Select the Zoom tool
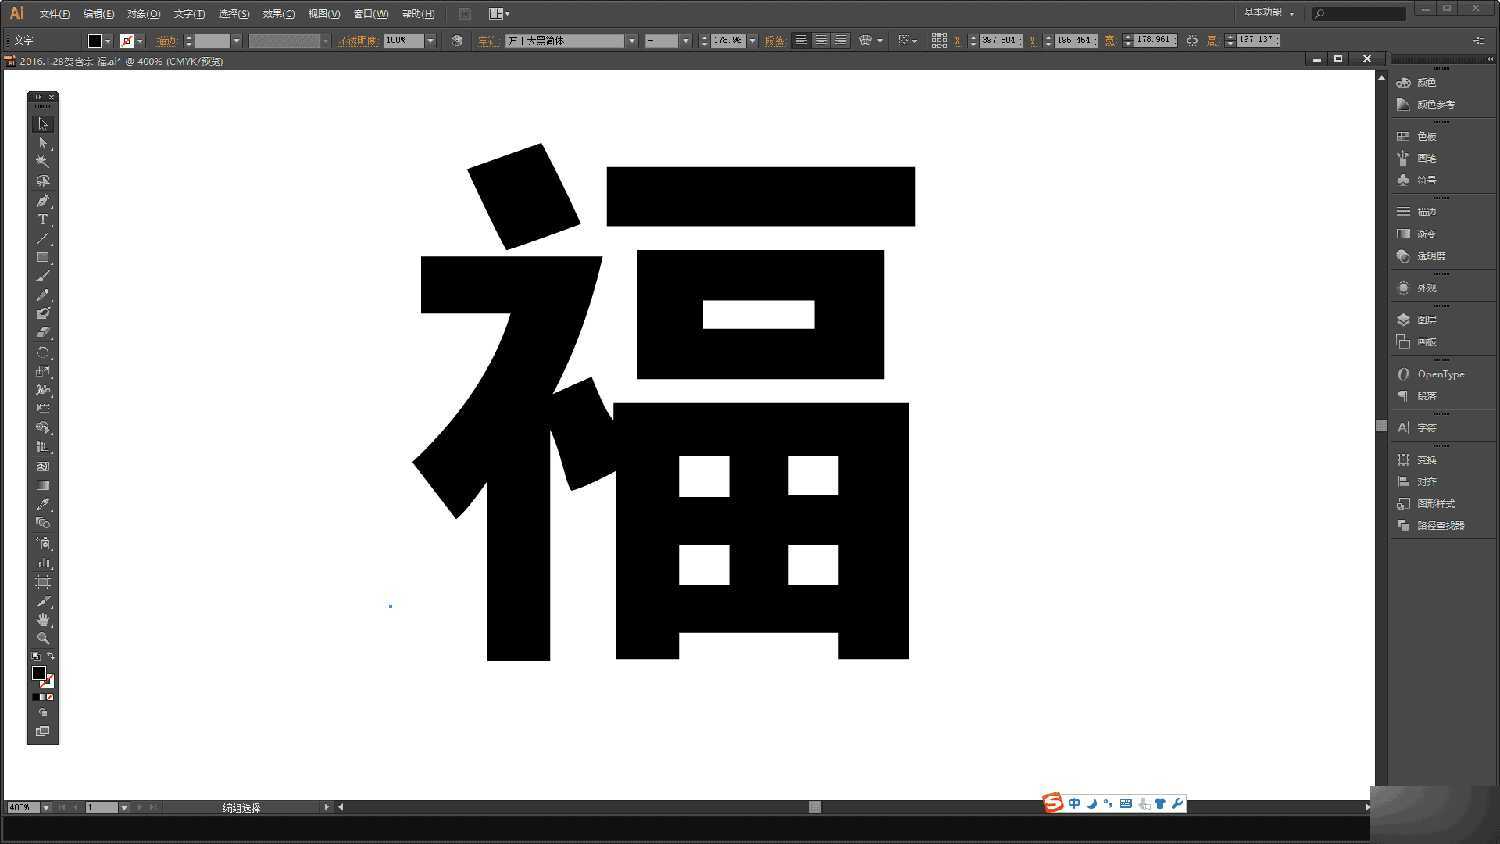The width and height of the screenshot is (1500, 844). (x=43, y=637)
